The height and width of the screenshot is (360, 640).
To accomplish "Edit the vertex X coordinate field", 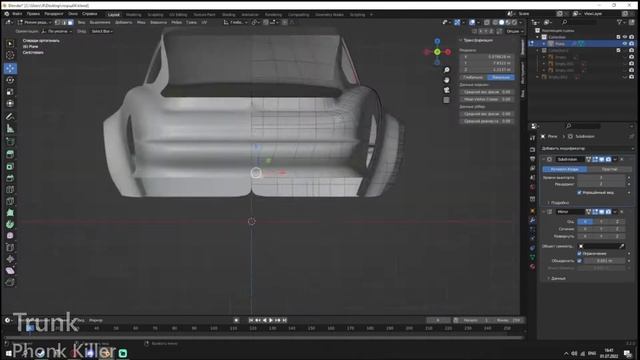I will click(x=487, y=57).
